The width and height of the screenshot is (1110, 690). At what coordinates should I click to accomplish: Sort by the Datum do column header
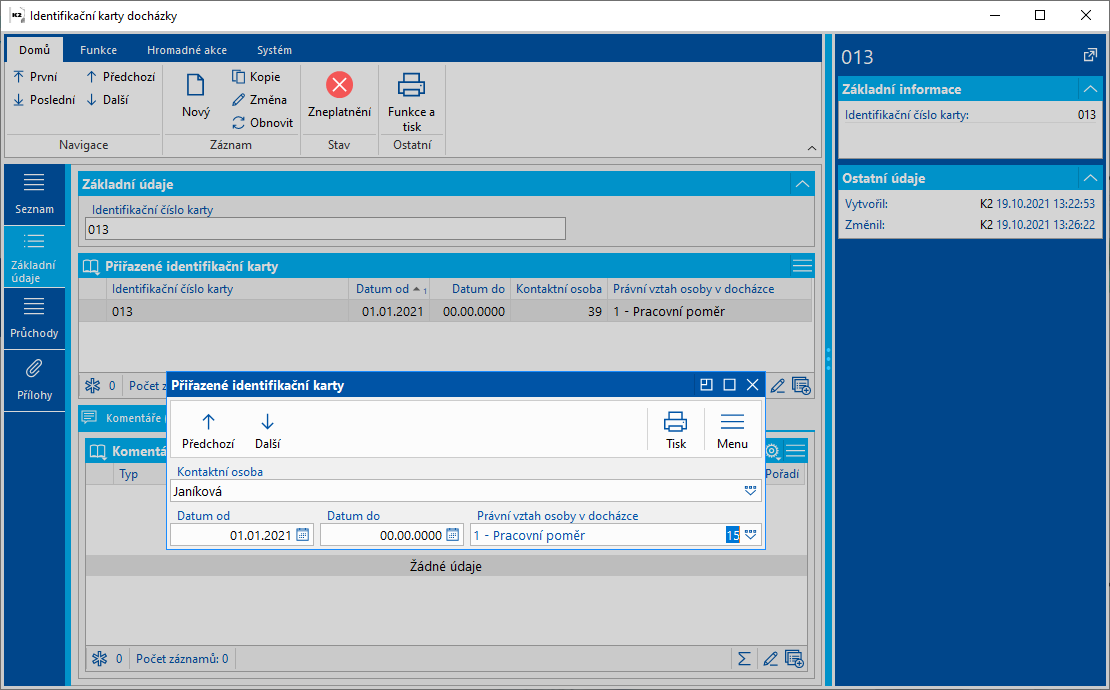click(x=470, y=289)
